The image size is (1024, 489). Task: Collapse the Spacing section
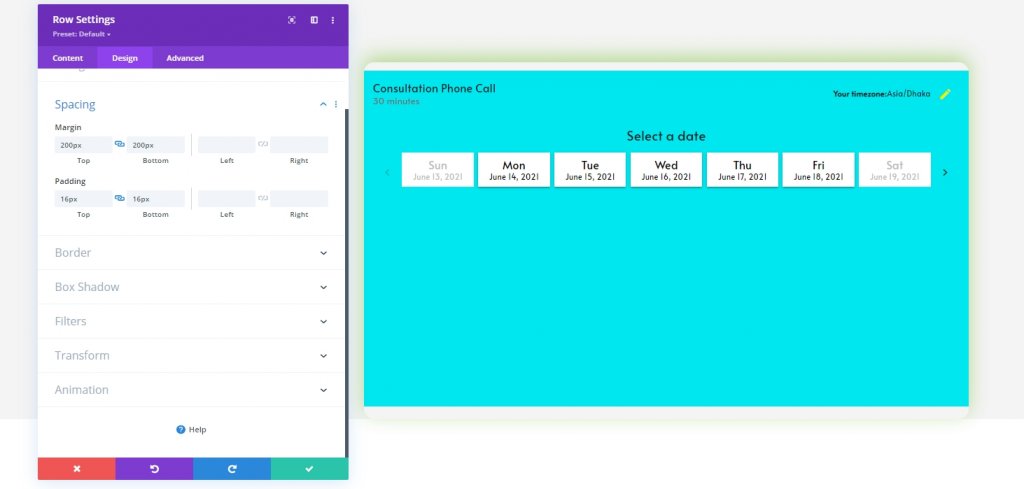click(x=323, y=104)
